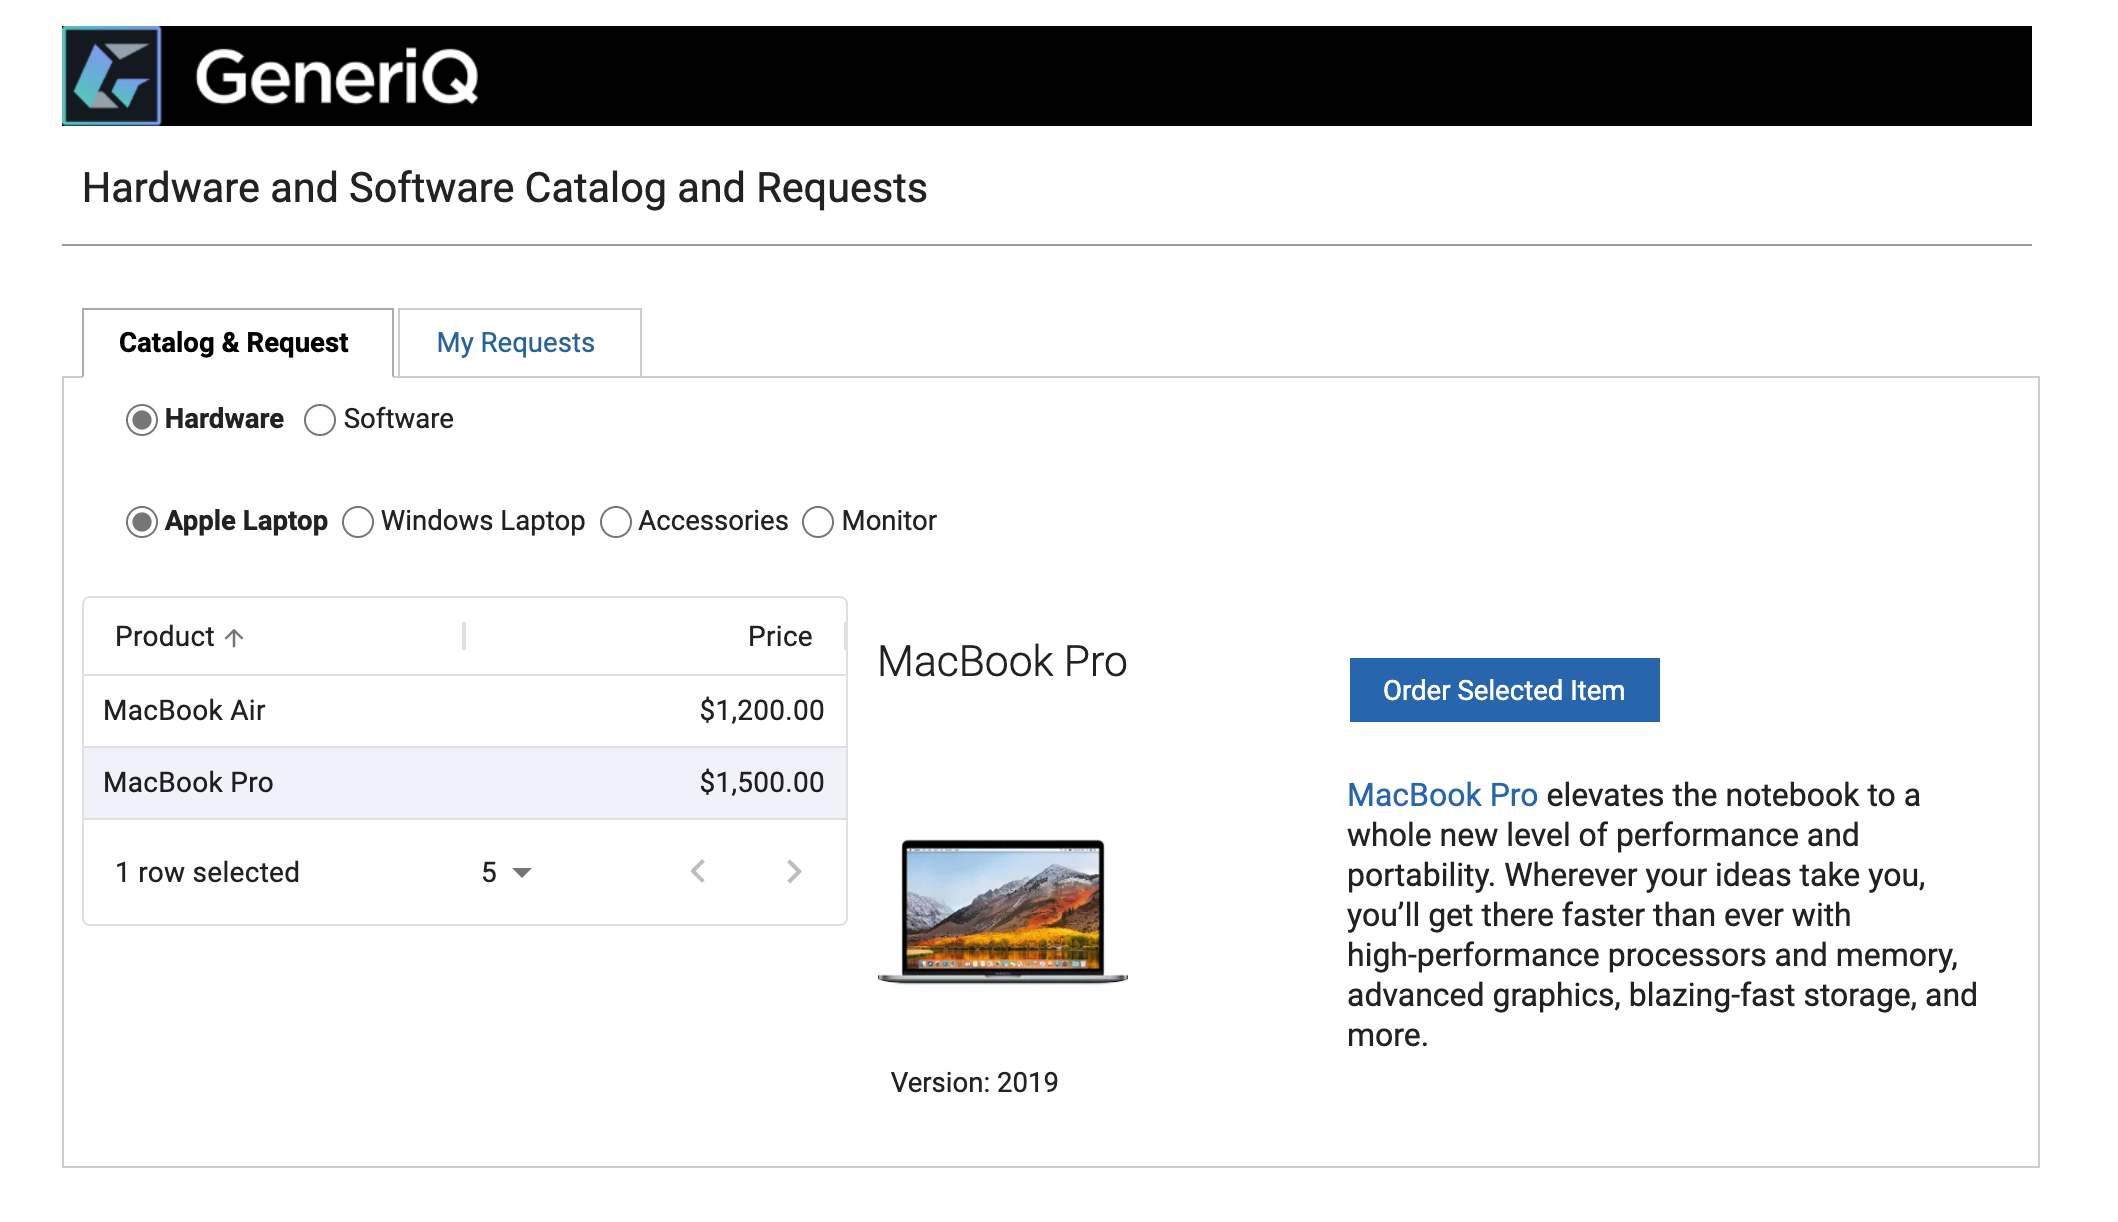The height and width of the screenshot is (1222, 2118).
Task: Click the $1,500.00 price cell
Action: click(x=762, y=783)
